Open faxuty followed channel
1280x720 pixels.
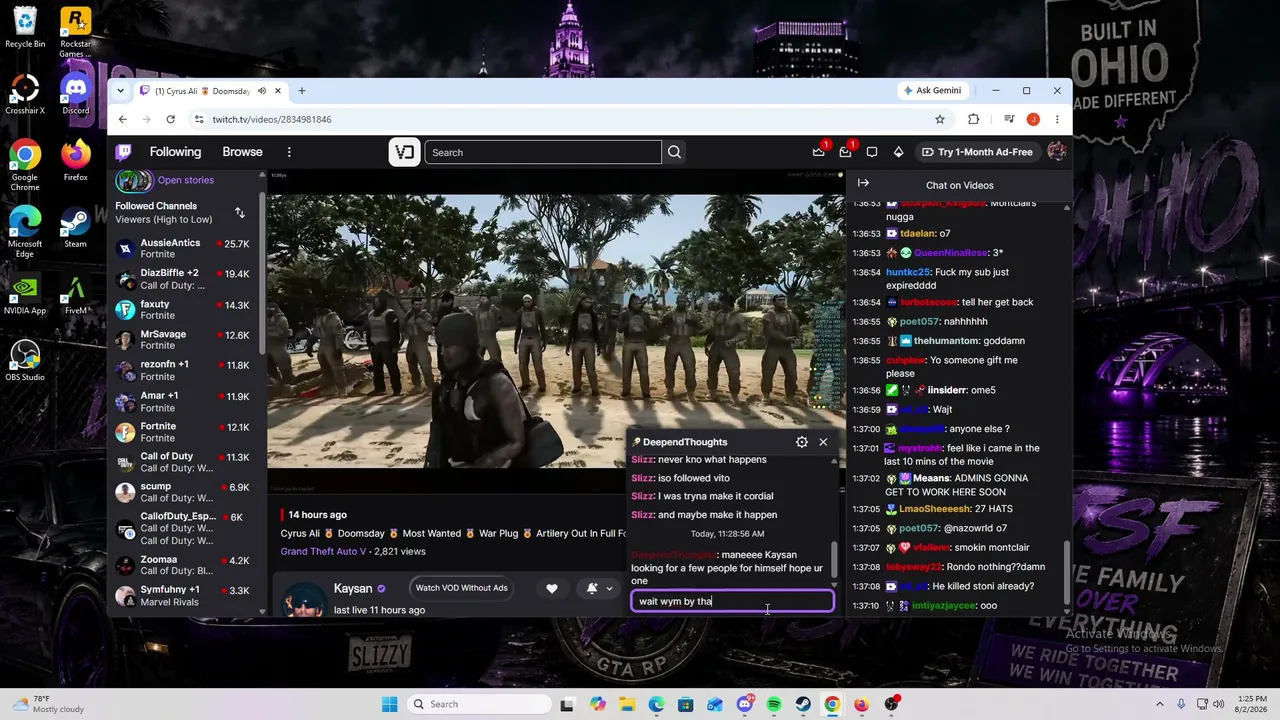[x=182, y=310]
